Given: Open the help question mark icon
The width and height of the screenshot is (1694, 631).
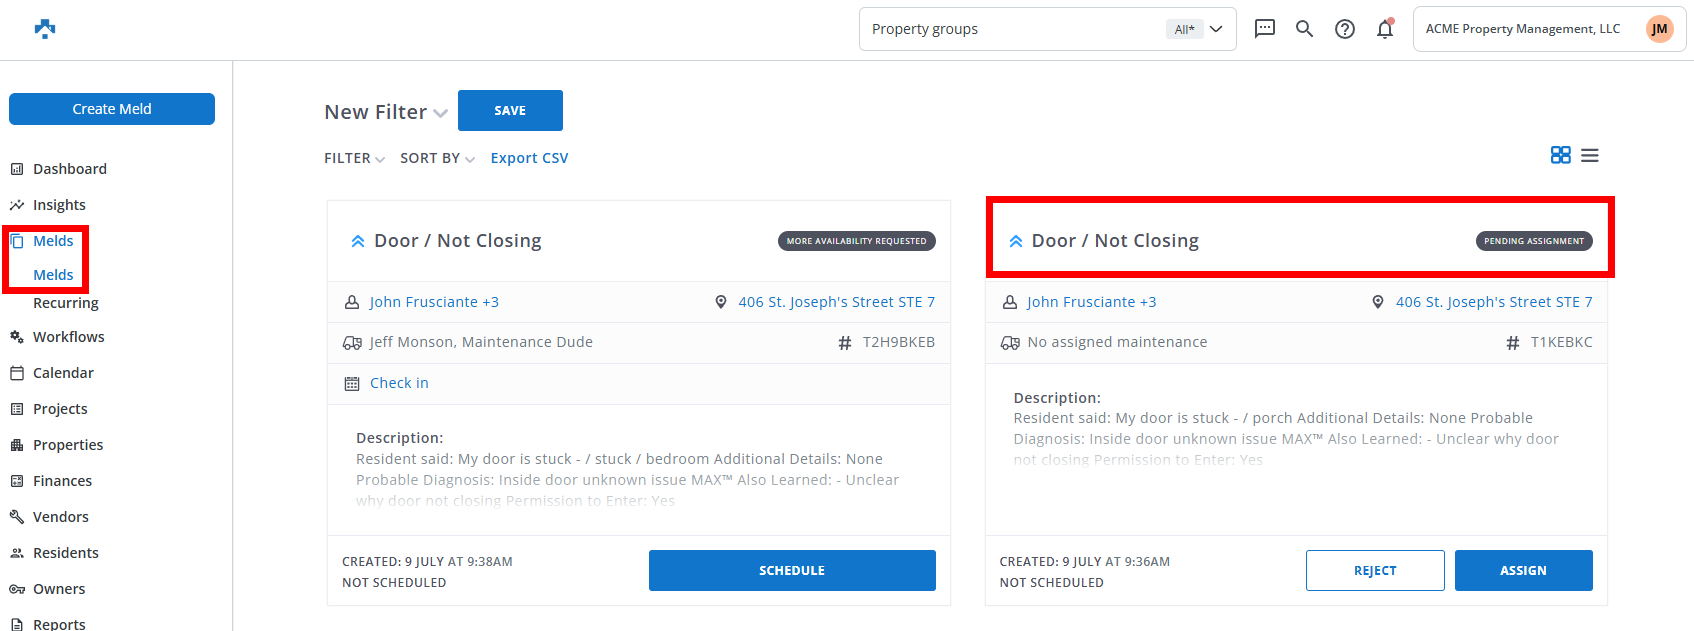Looking at the screenshot, I should tap(1345, 29).
